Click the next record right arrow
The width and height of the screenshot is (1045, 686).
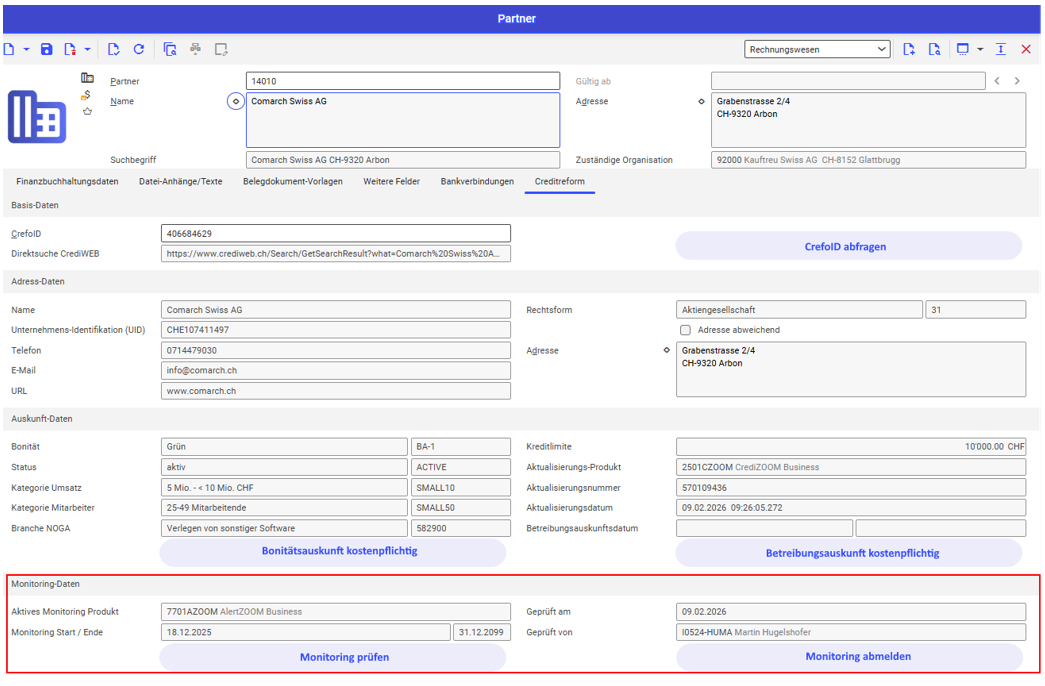point(1017,81)
